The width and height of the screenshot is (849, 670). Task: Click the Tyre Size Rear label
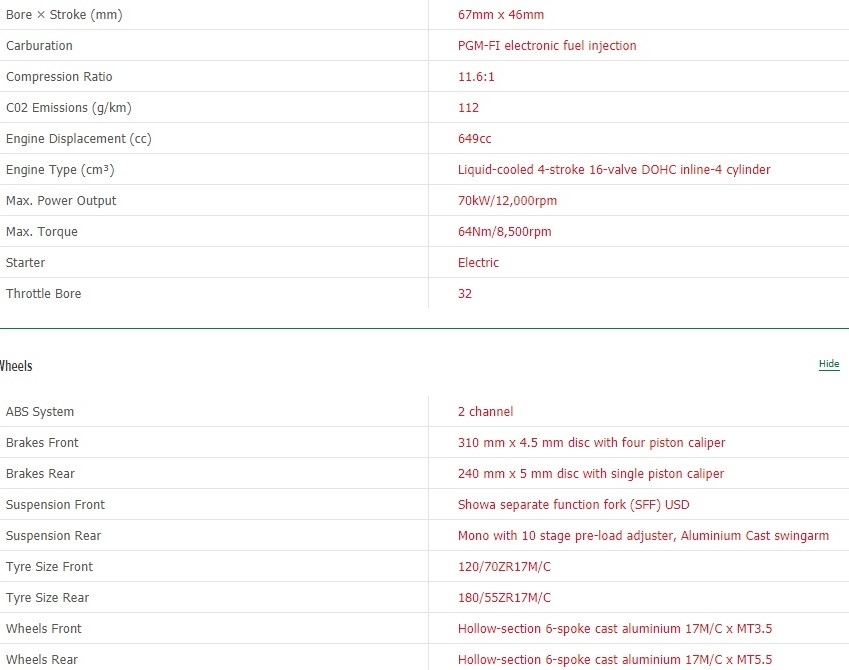coord(47,598)
